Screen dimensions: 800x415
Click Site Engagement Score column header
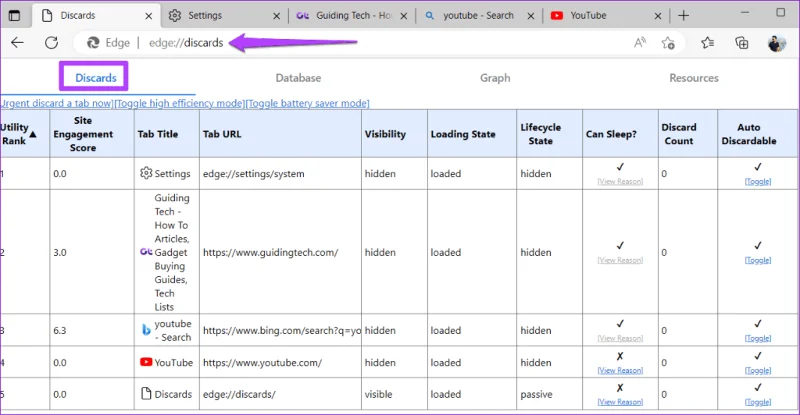92,134
